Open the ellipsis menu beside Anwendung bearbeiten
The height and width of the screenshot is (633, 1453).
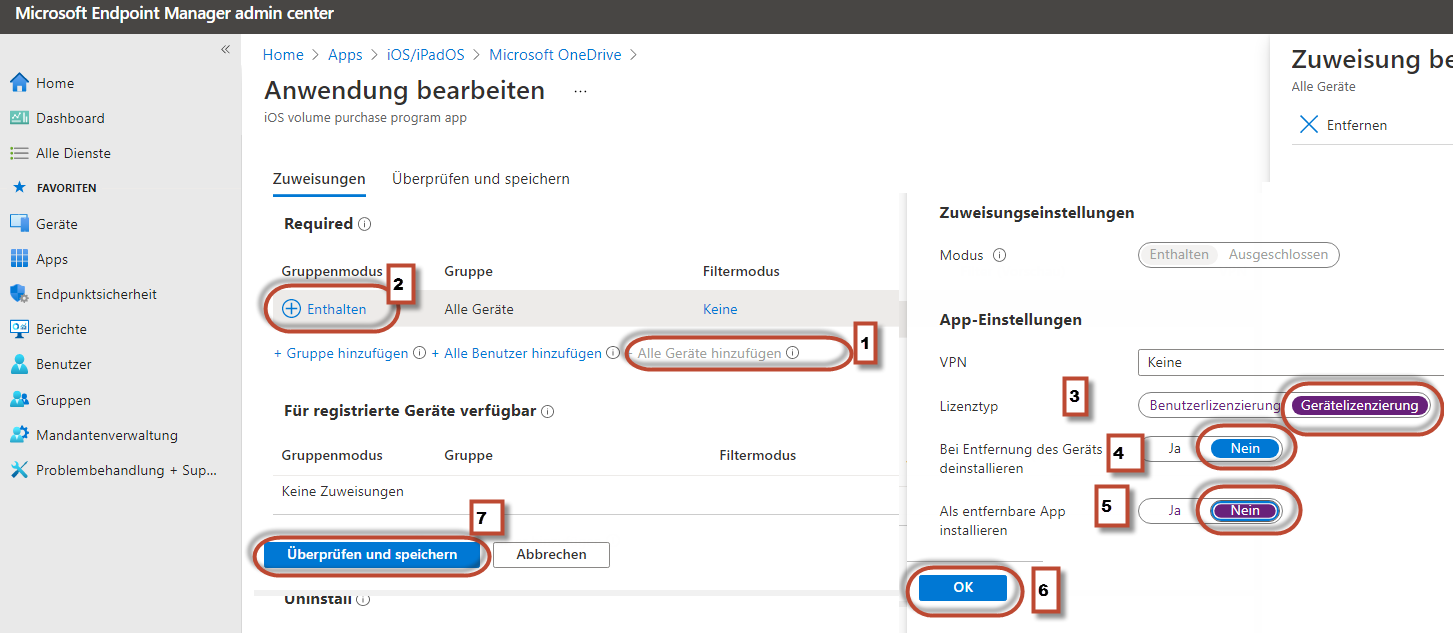click(580, 91)
